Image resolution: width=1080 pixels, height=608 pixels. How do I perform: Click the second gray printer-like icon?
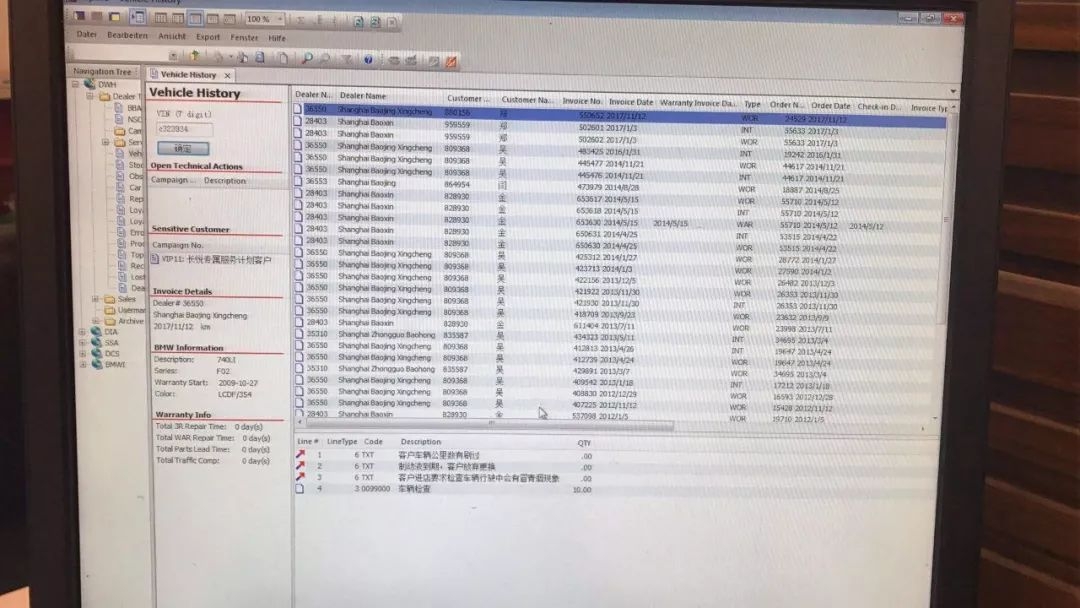[411, 61]
